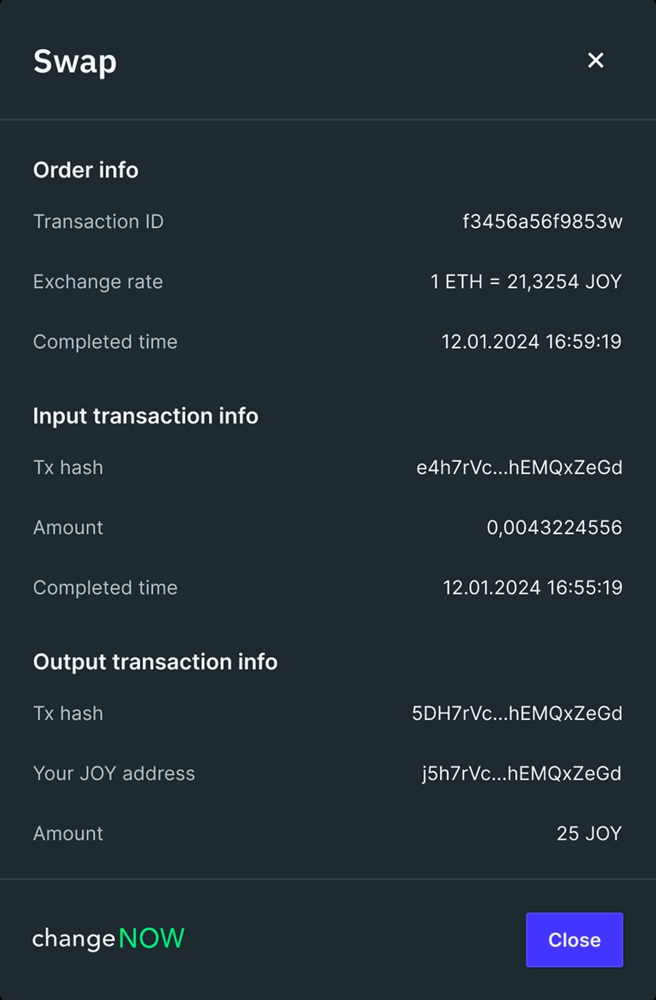Open the output Tx hash 5DH7rVc...hEMQxZeGd
The image size is (656, 1000).
point(517,714)
